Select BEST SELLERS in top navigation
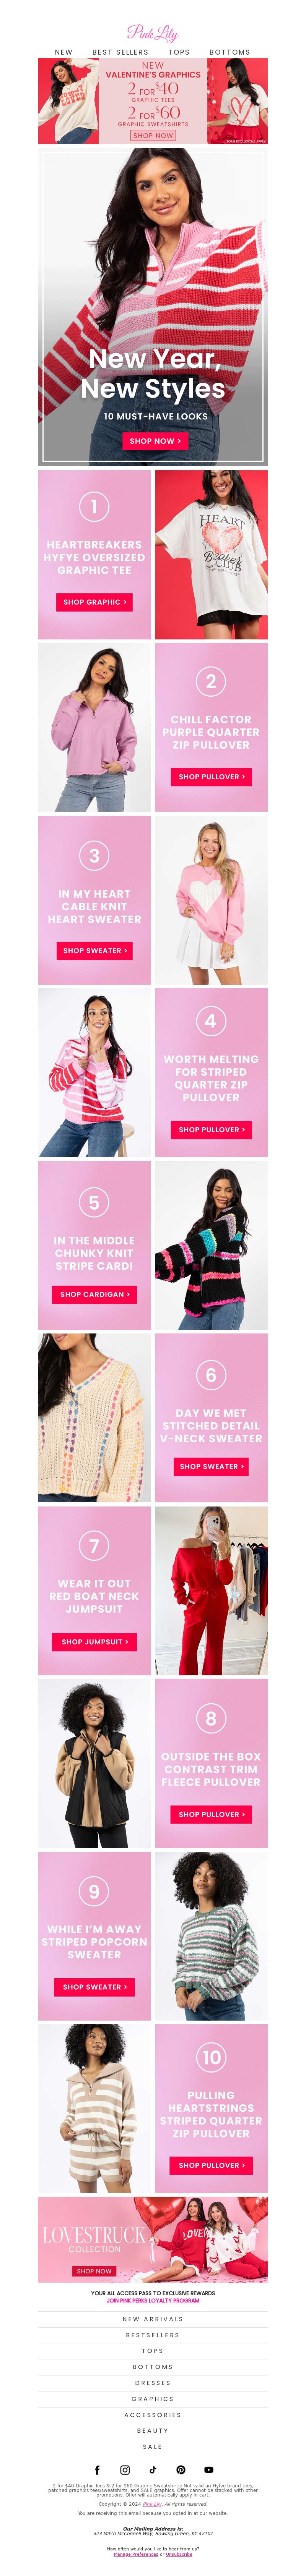The image size is (306, 2576). (x=120, y=52)
